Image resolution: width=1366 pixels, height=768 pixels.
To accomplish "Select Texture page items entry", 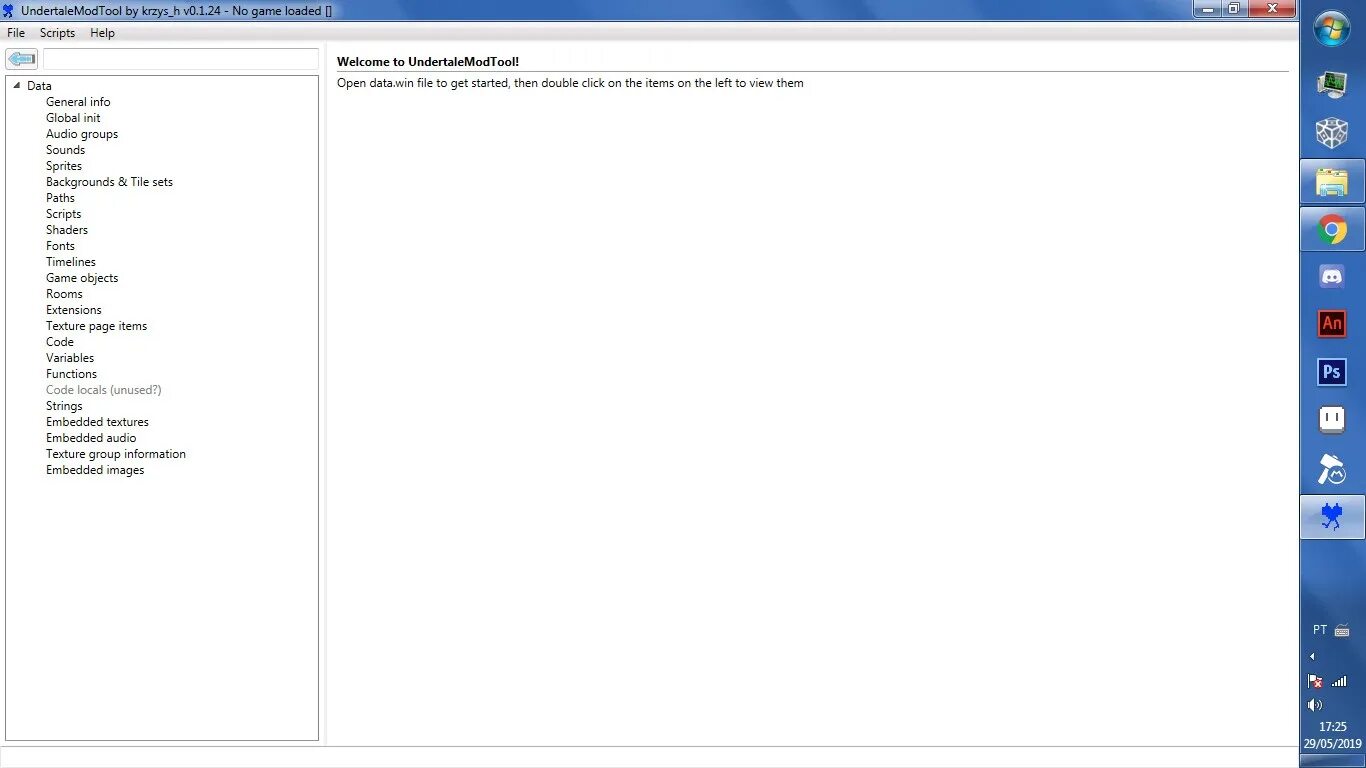I will [96, 326].
